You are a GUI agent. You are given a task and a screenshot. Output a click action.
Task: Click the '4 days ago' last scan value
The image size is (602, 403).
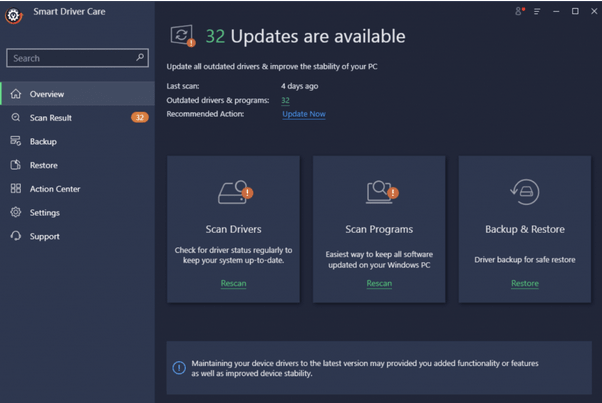pyautogui.click(x=299, y=86)
